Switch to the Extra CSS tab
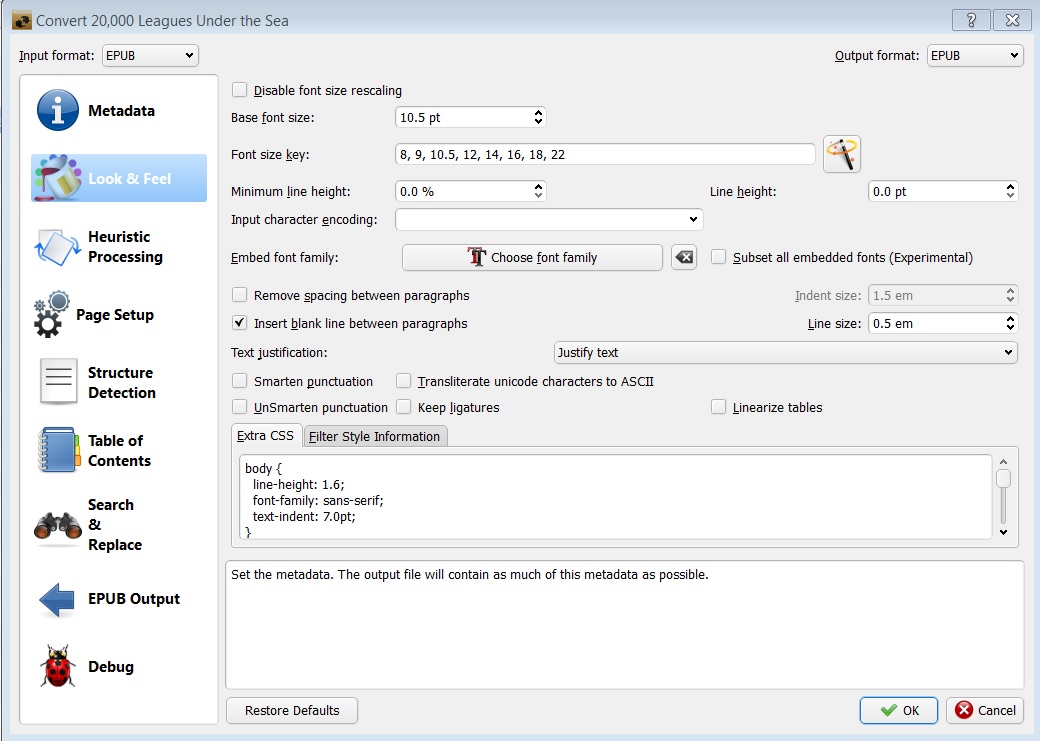1040x741 pixels. pyautogui.click(x=265, y=436)
